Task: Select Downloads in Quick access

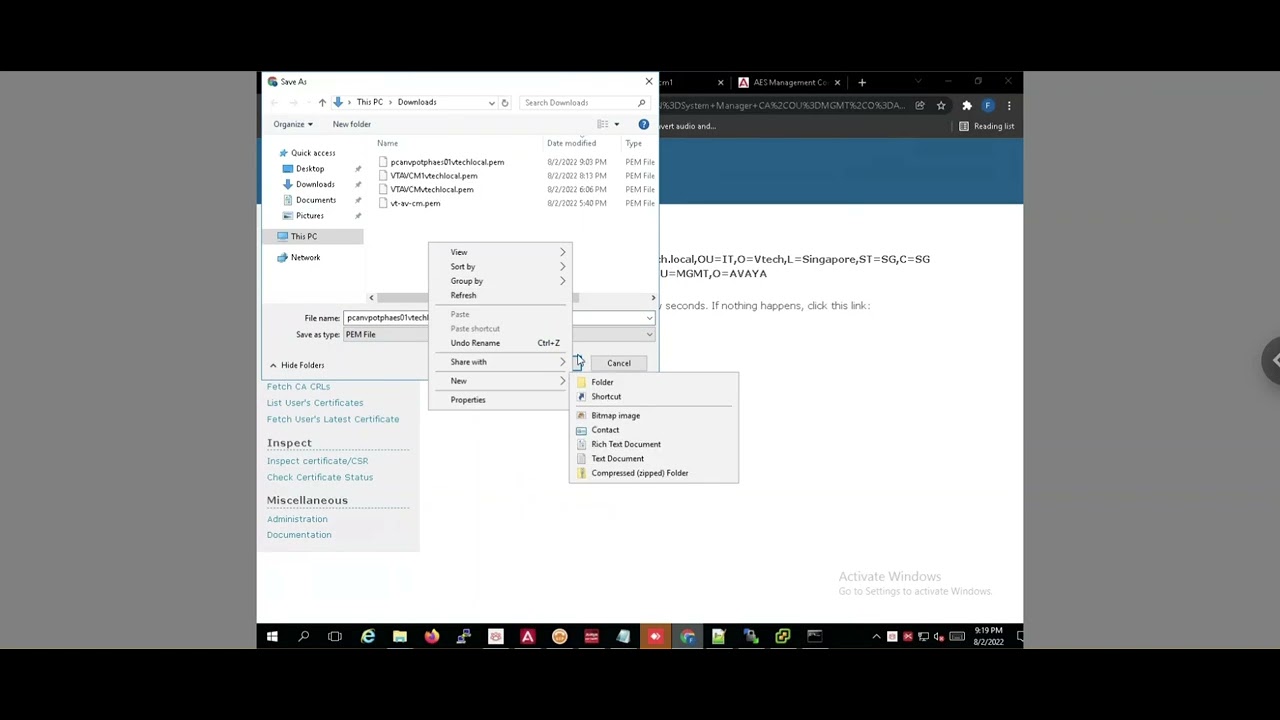Action: click(x=315, y=184)
